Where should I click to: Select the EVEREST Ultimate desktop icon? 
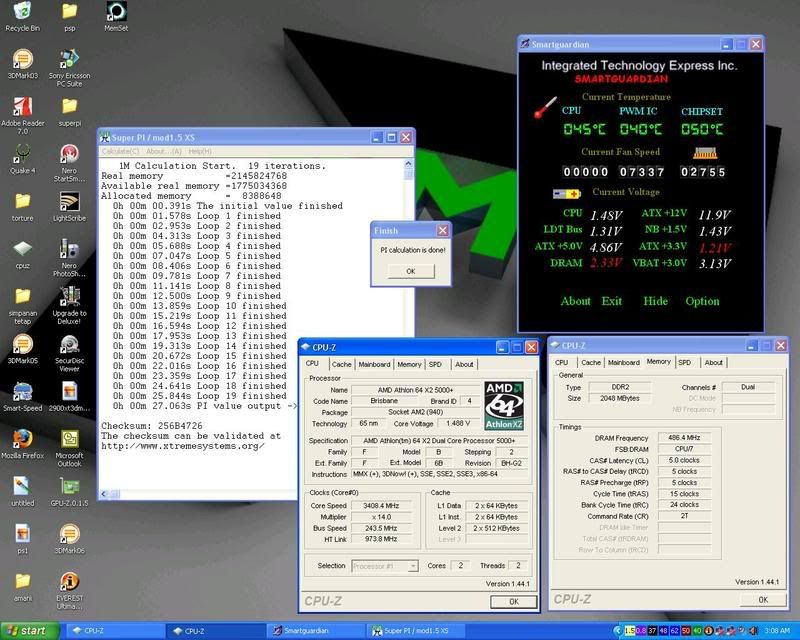tap(69, 583)
